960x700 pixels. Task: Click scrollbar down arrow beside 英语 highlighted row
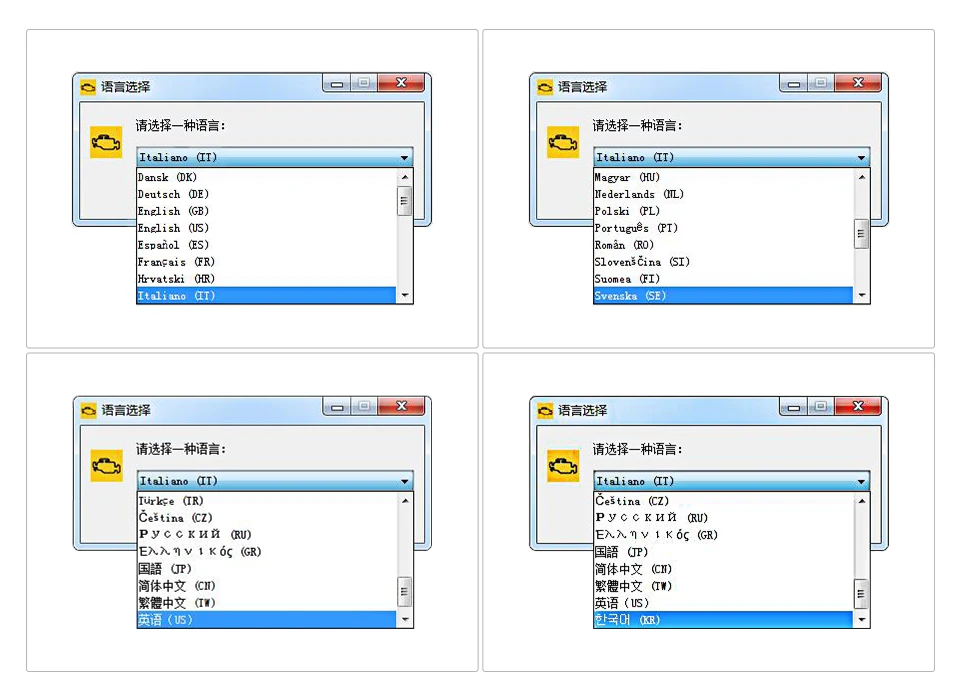click(x=404, y=619)
